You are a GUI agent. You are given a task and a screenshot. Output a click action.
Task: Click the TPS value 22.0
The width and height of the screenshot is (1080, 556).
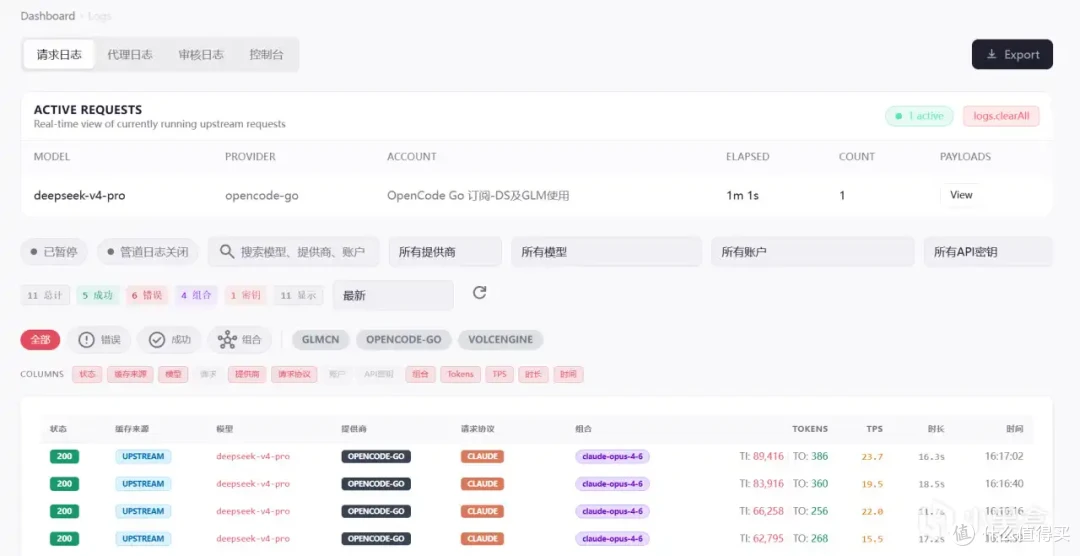(872, 511)
